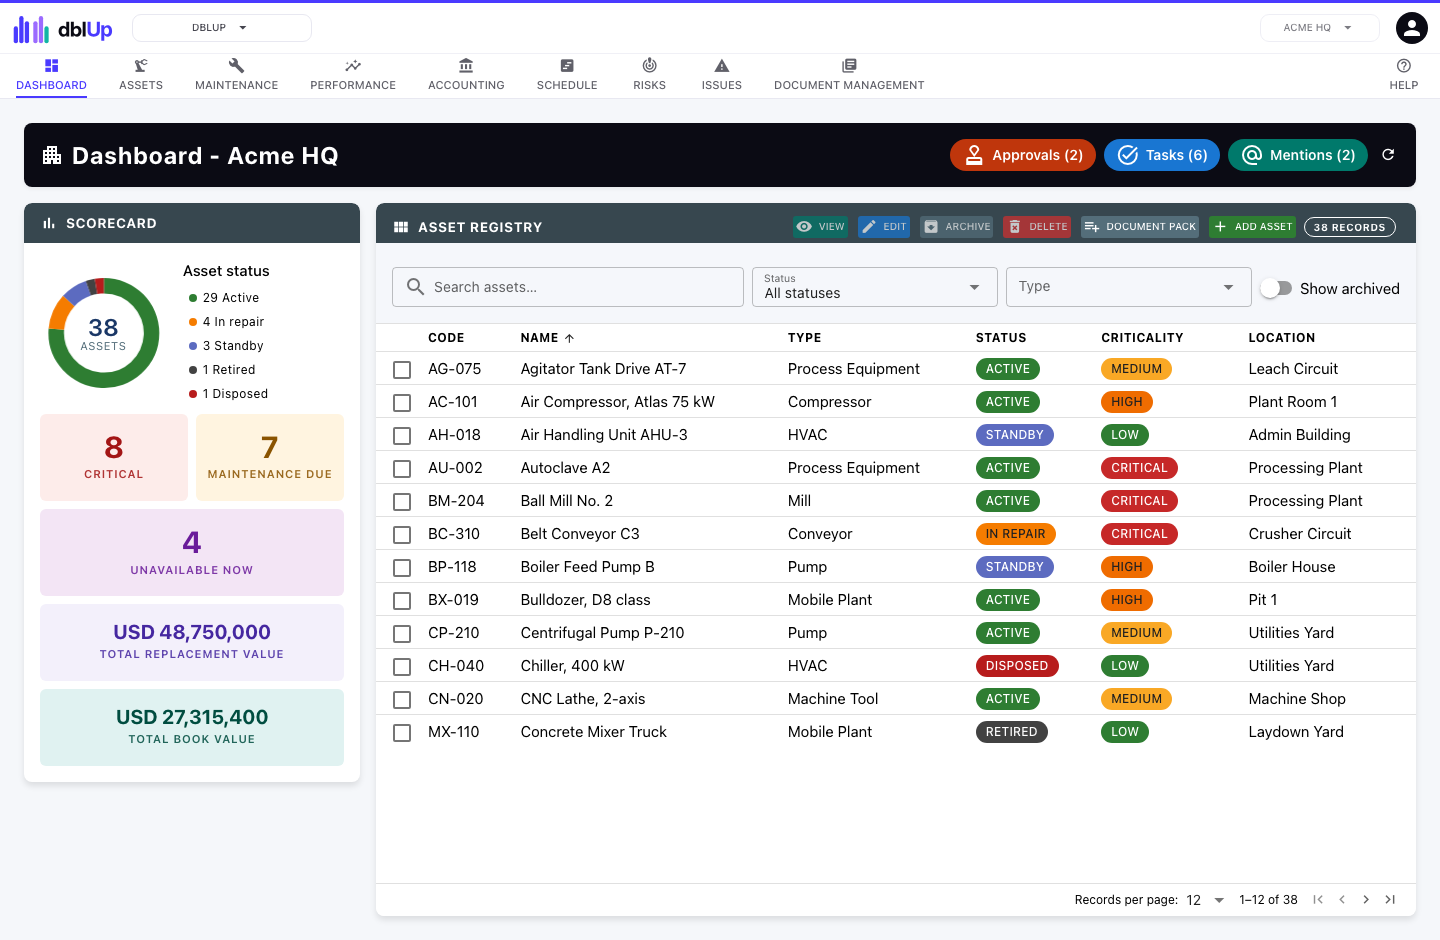This screenshot has height=940, width=1440.
Task: Expand the Status filter dropdown
Action: tap(875, 287)
